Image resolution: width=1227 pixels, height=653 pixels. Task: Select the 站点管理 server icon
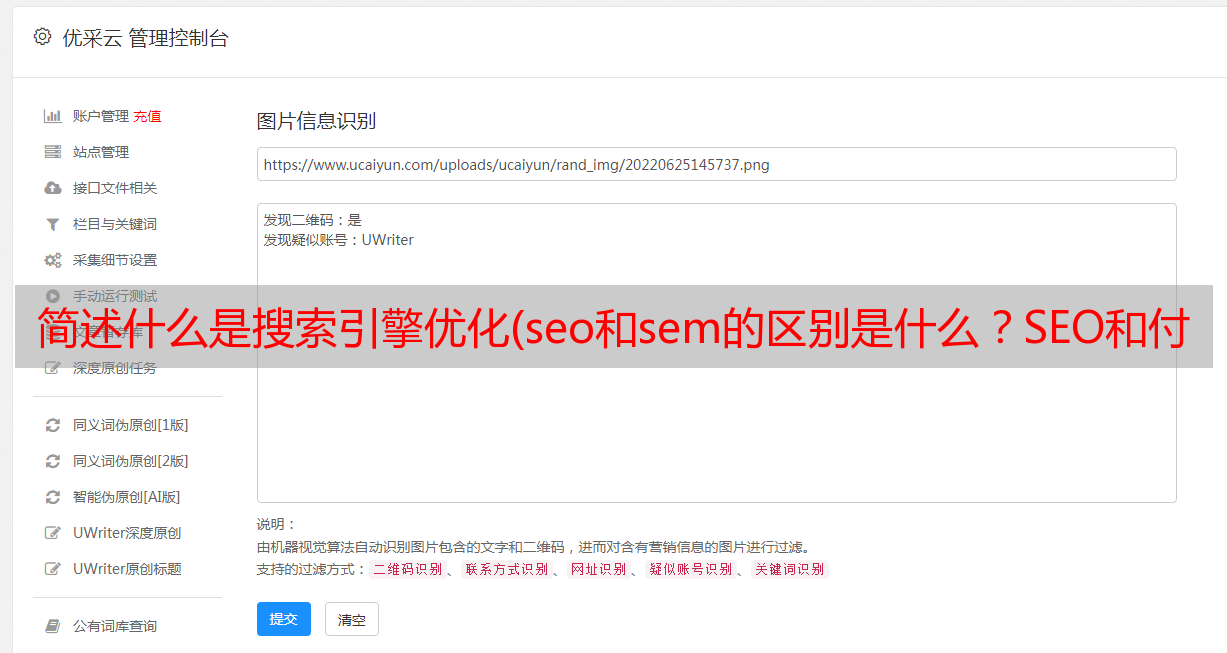(x=53, y=152)
